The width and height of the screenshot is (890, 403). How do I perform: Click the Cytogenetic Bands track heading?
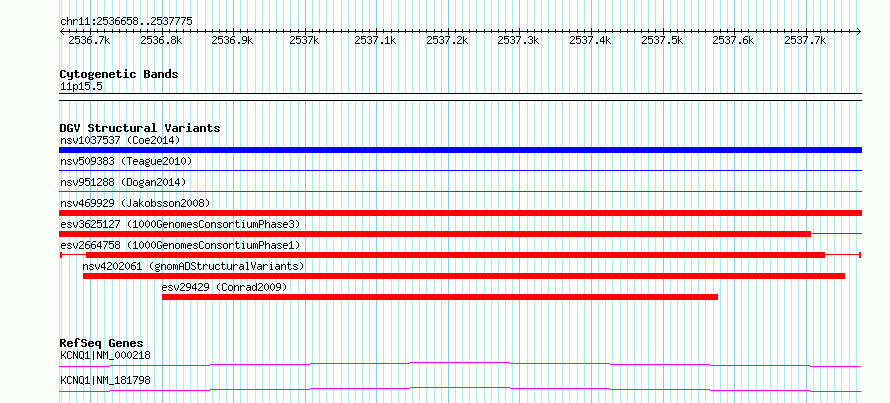[119, 74]
